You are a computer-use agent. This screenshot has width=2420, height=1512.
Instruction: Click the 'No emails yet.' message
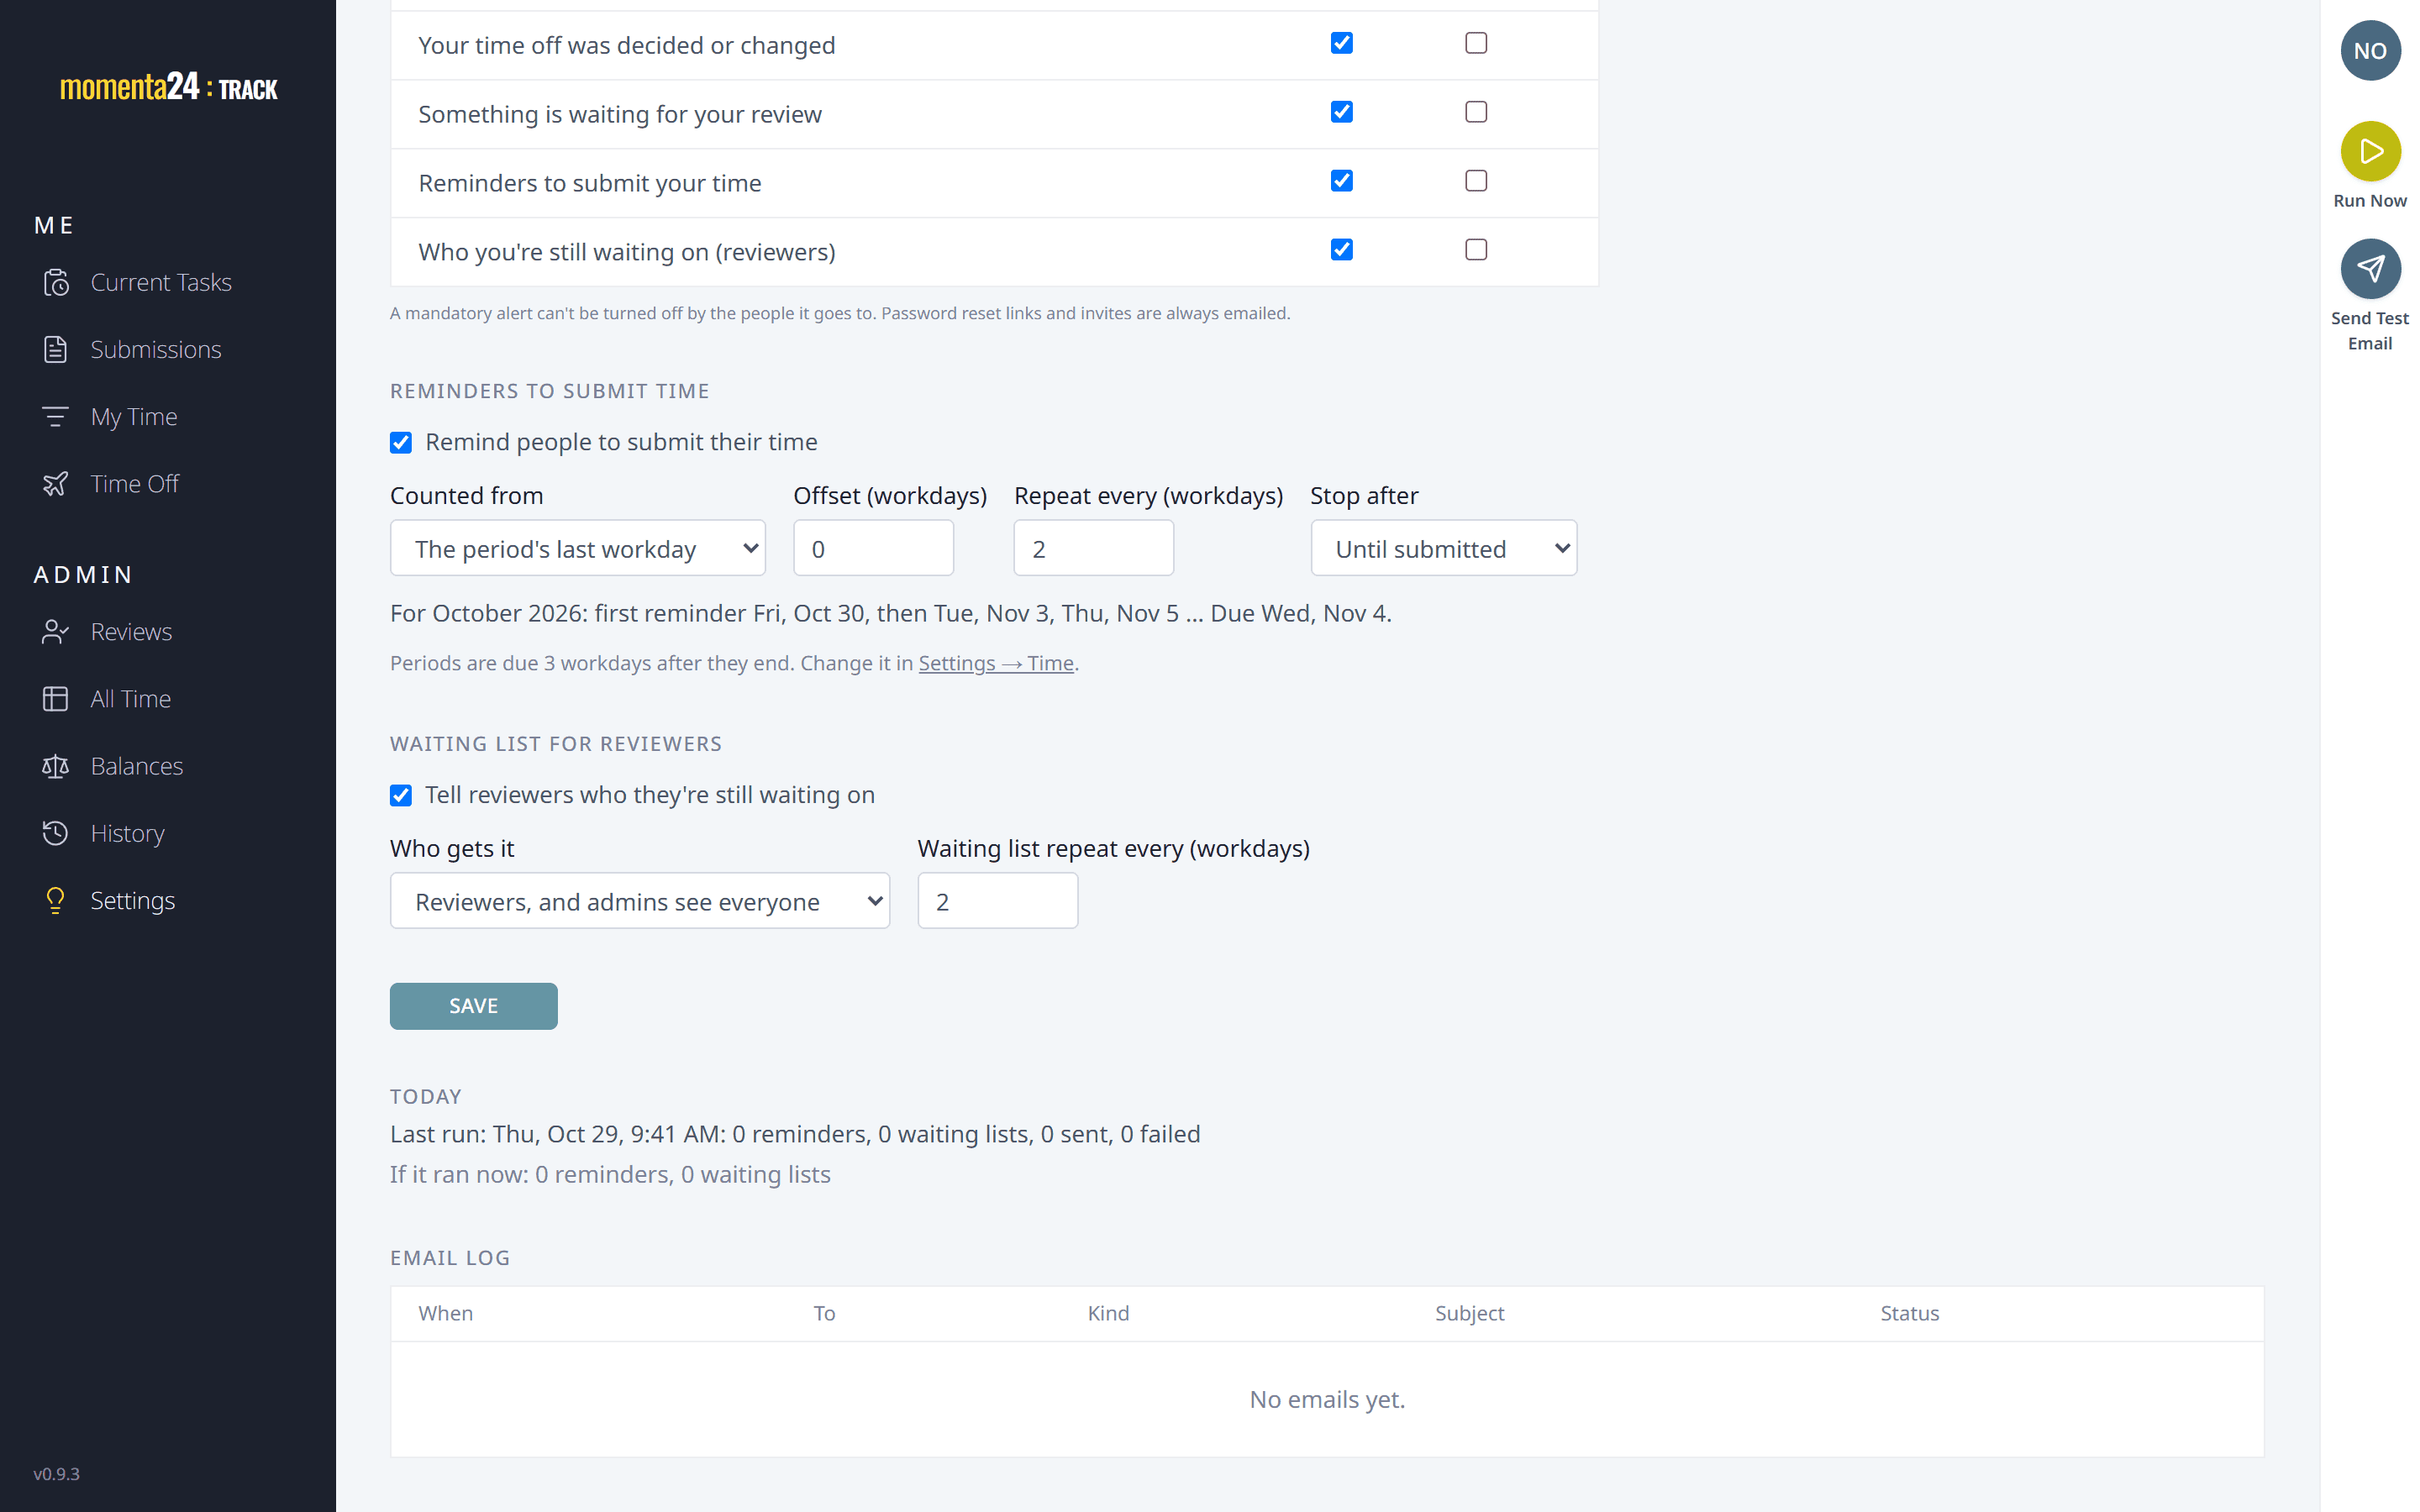[1327, 1400]
